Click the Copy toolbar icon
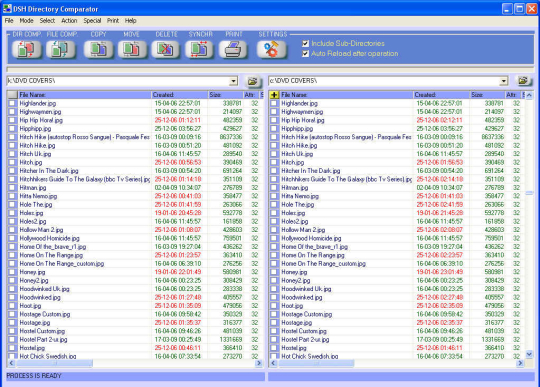Screen dimensions: 540x387 [98, 49]
